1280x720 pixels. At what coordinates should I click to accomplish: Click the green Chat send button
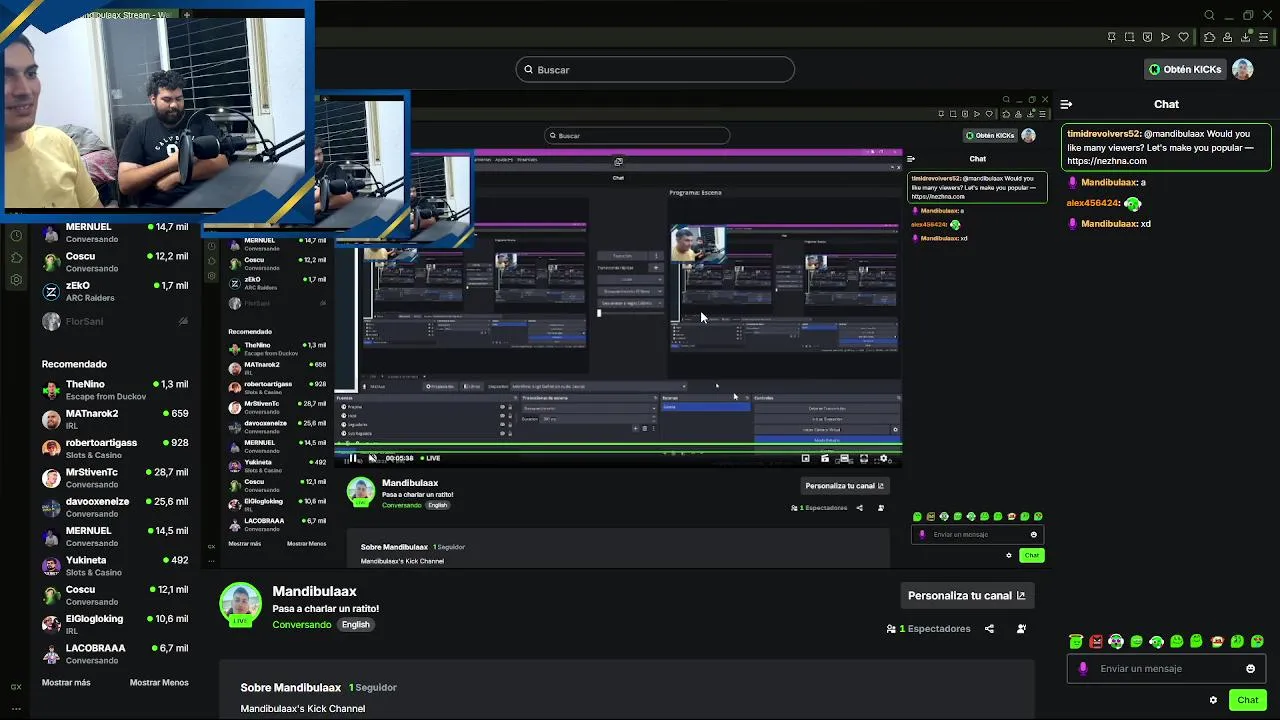click(1247, 700)
